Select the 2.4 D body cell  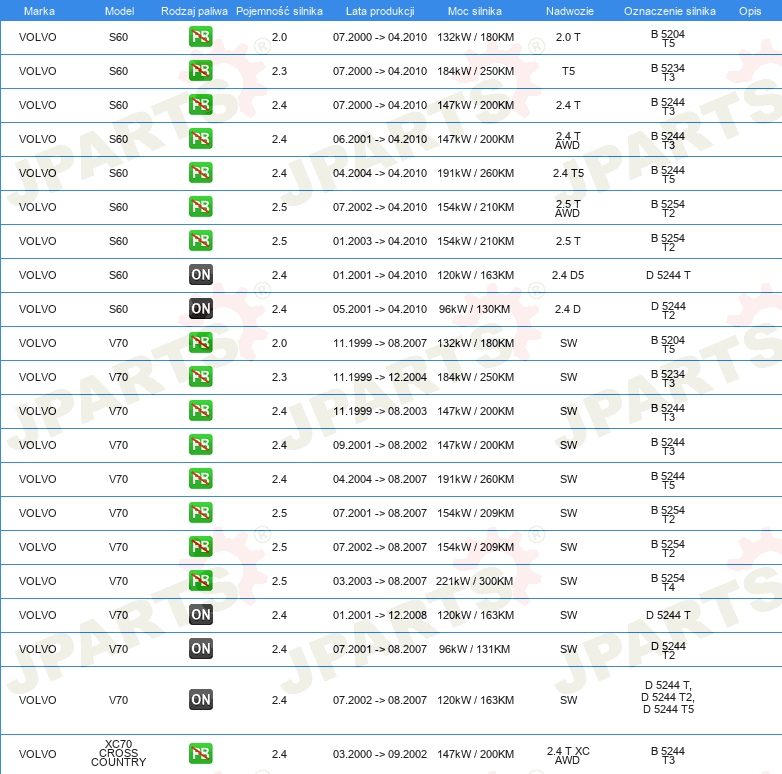coord(568,309)
